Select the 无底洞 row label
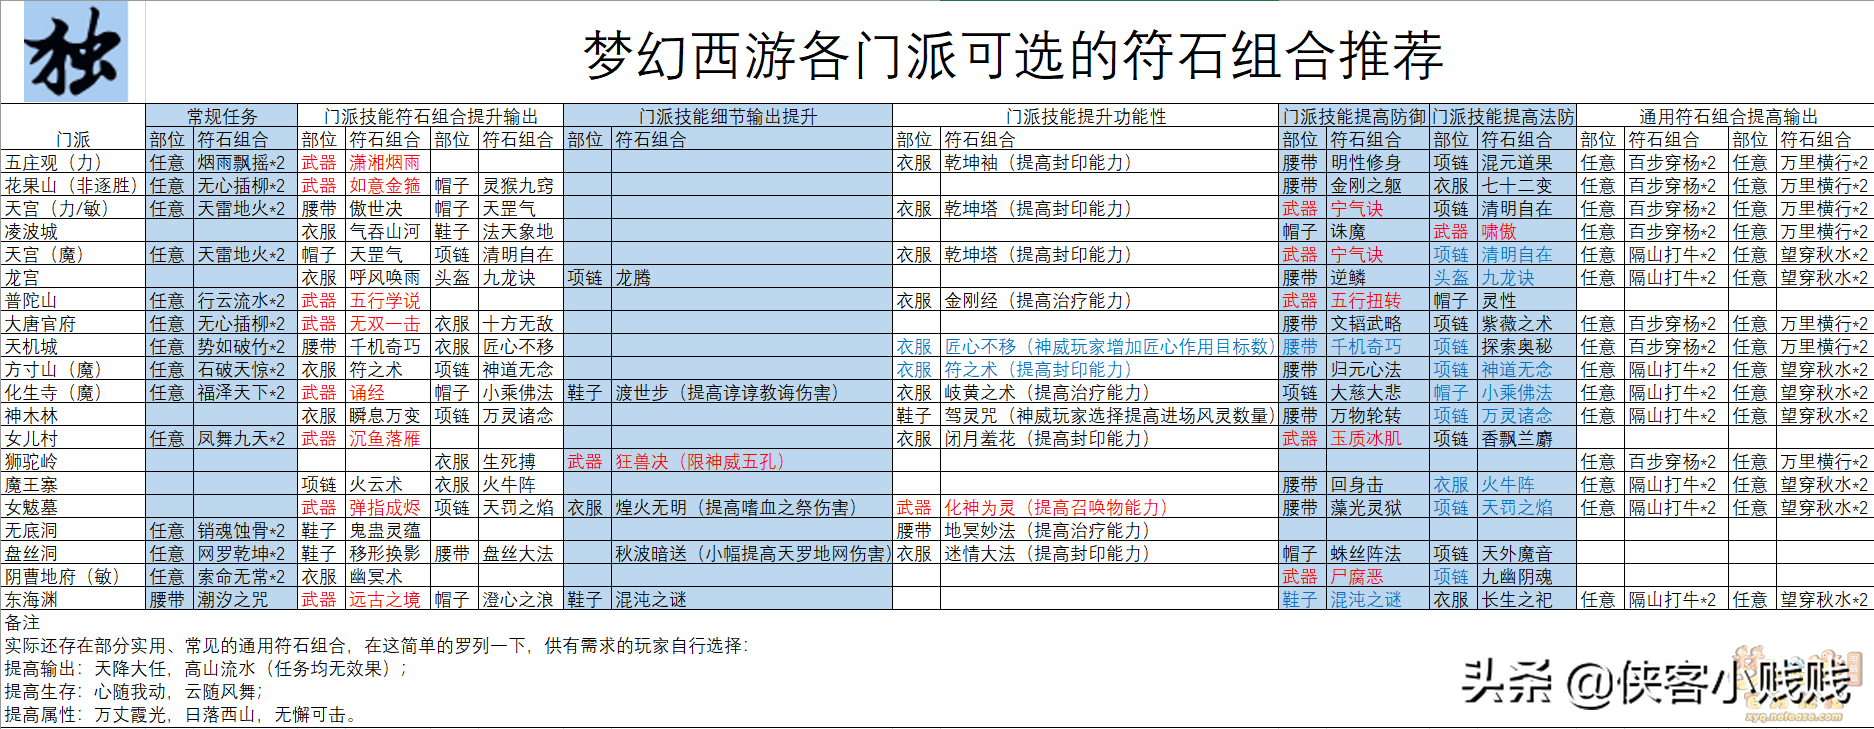The image size is (1874, 729). point(73,530)
